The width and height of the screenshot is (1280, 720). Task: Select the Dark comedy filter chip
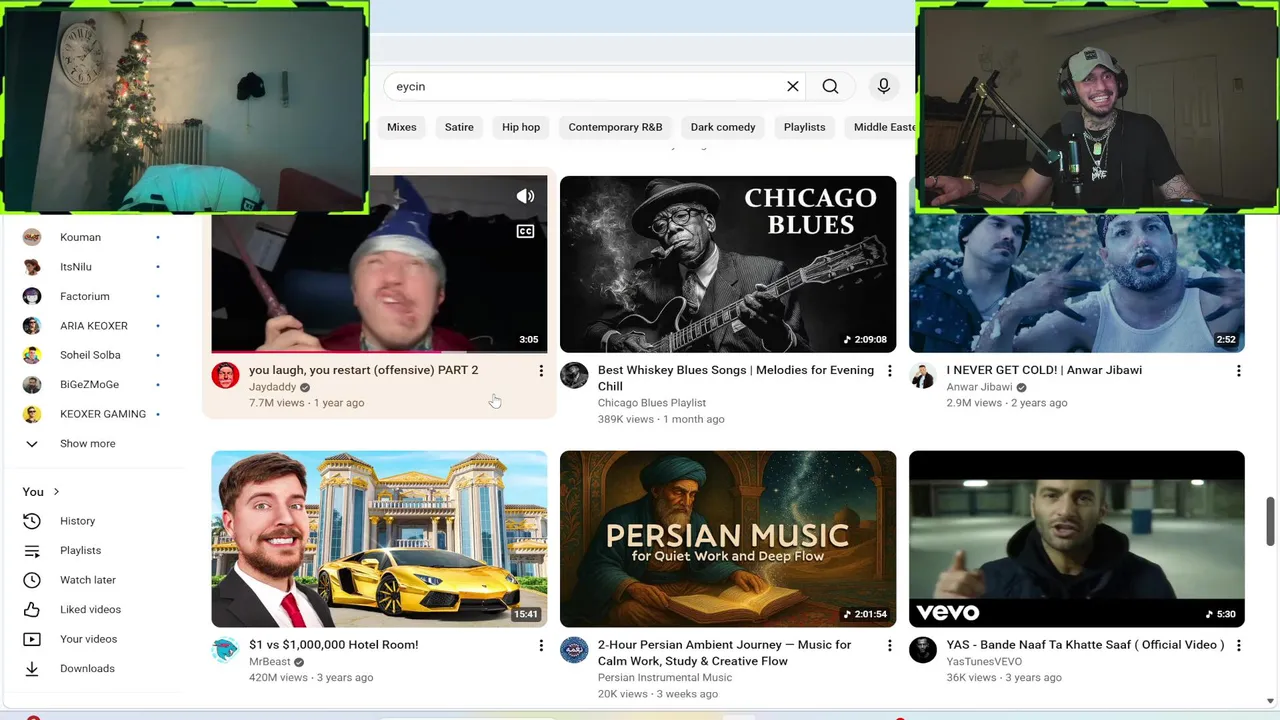723,127
